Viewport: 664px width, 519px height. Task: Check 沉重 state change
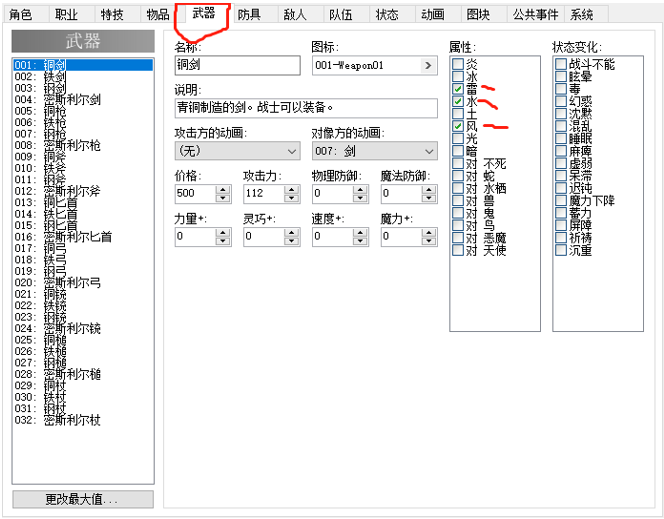point(561,250)
